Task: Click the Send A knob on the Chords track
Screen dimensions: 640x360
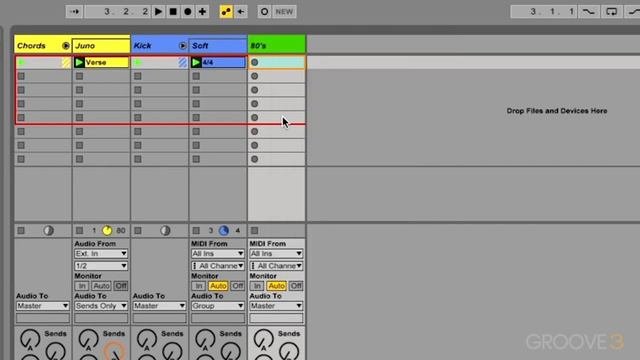Action: 30,340
